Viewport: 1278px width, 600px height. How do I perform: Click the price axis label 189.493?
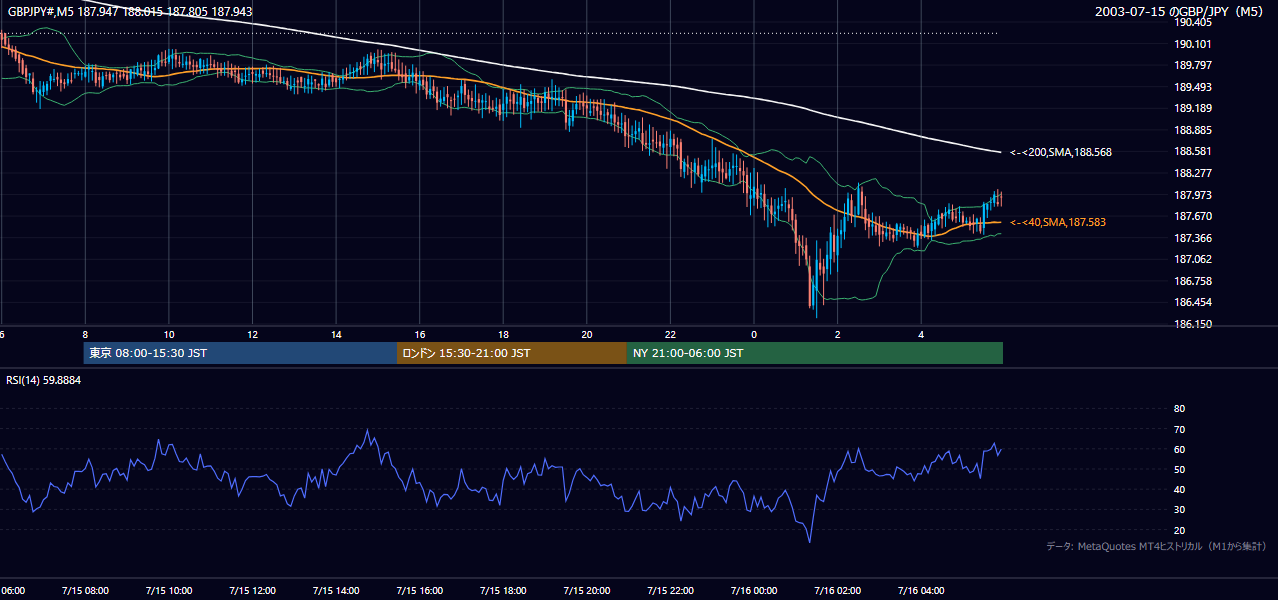pos(1194,87)
